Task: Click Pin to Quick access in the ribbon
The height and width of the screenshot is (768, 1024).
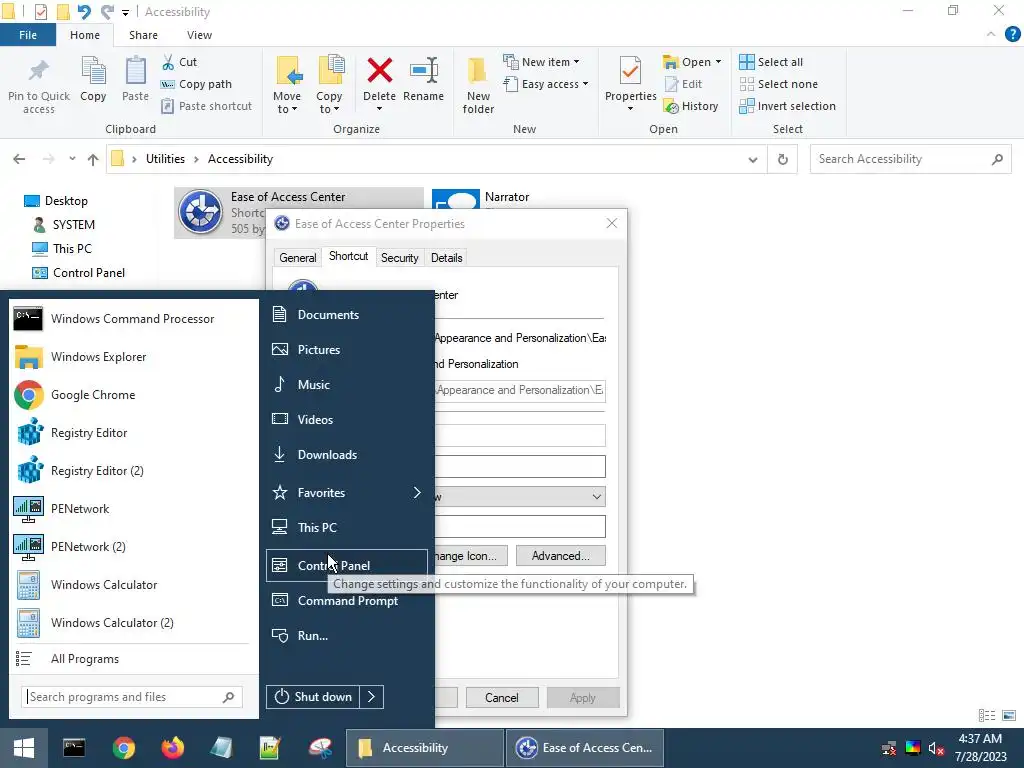Action: (x=39, y=86)
